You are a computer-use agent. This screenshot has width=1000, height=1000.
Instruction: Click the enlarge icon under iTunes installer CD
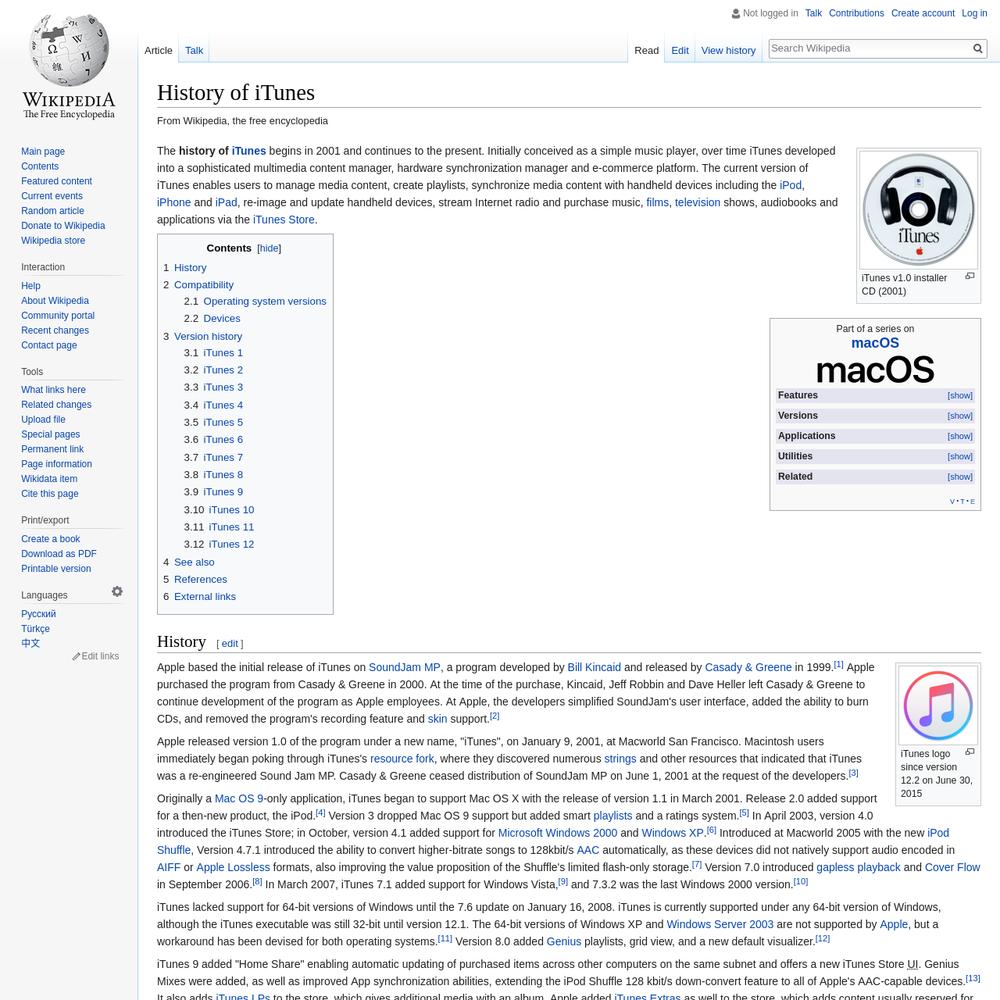pos(969,276)
